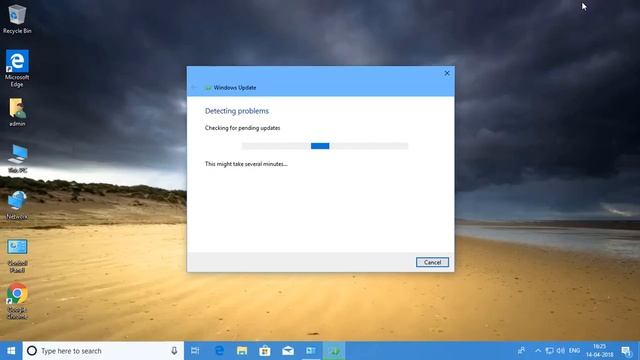Close the Windows Update troubleshooter dialog

tap(447, 73)
